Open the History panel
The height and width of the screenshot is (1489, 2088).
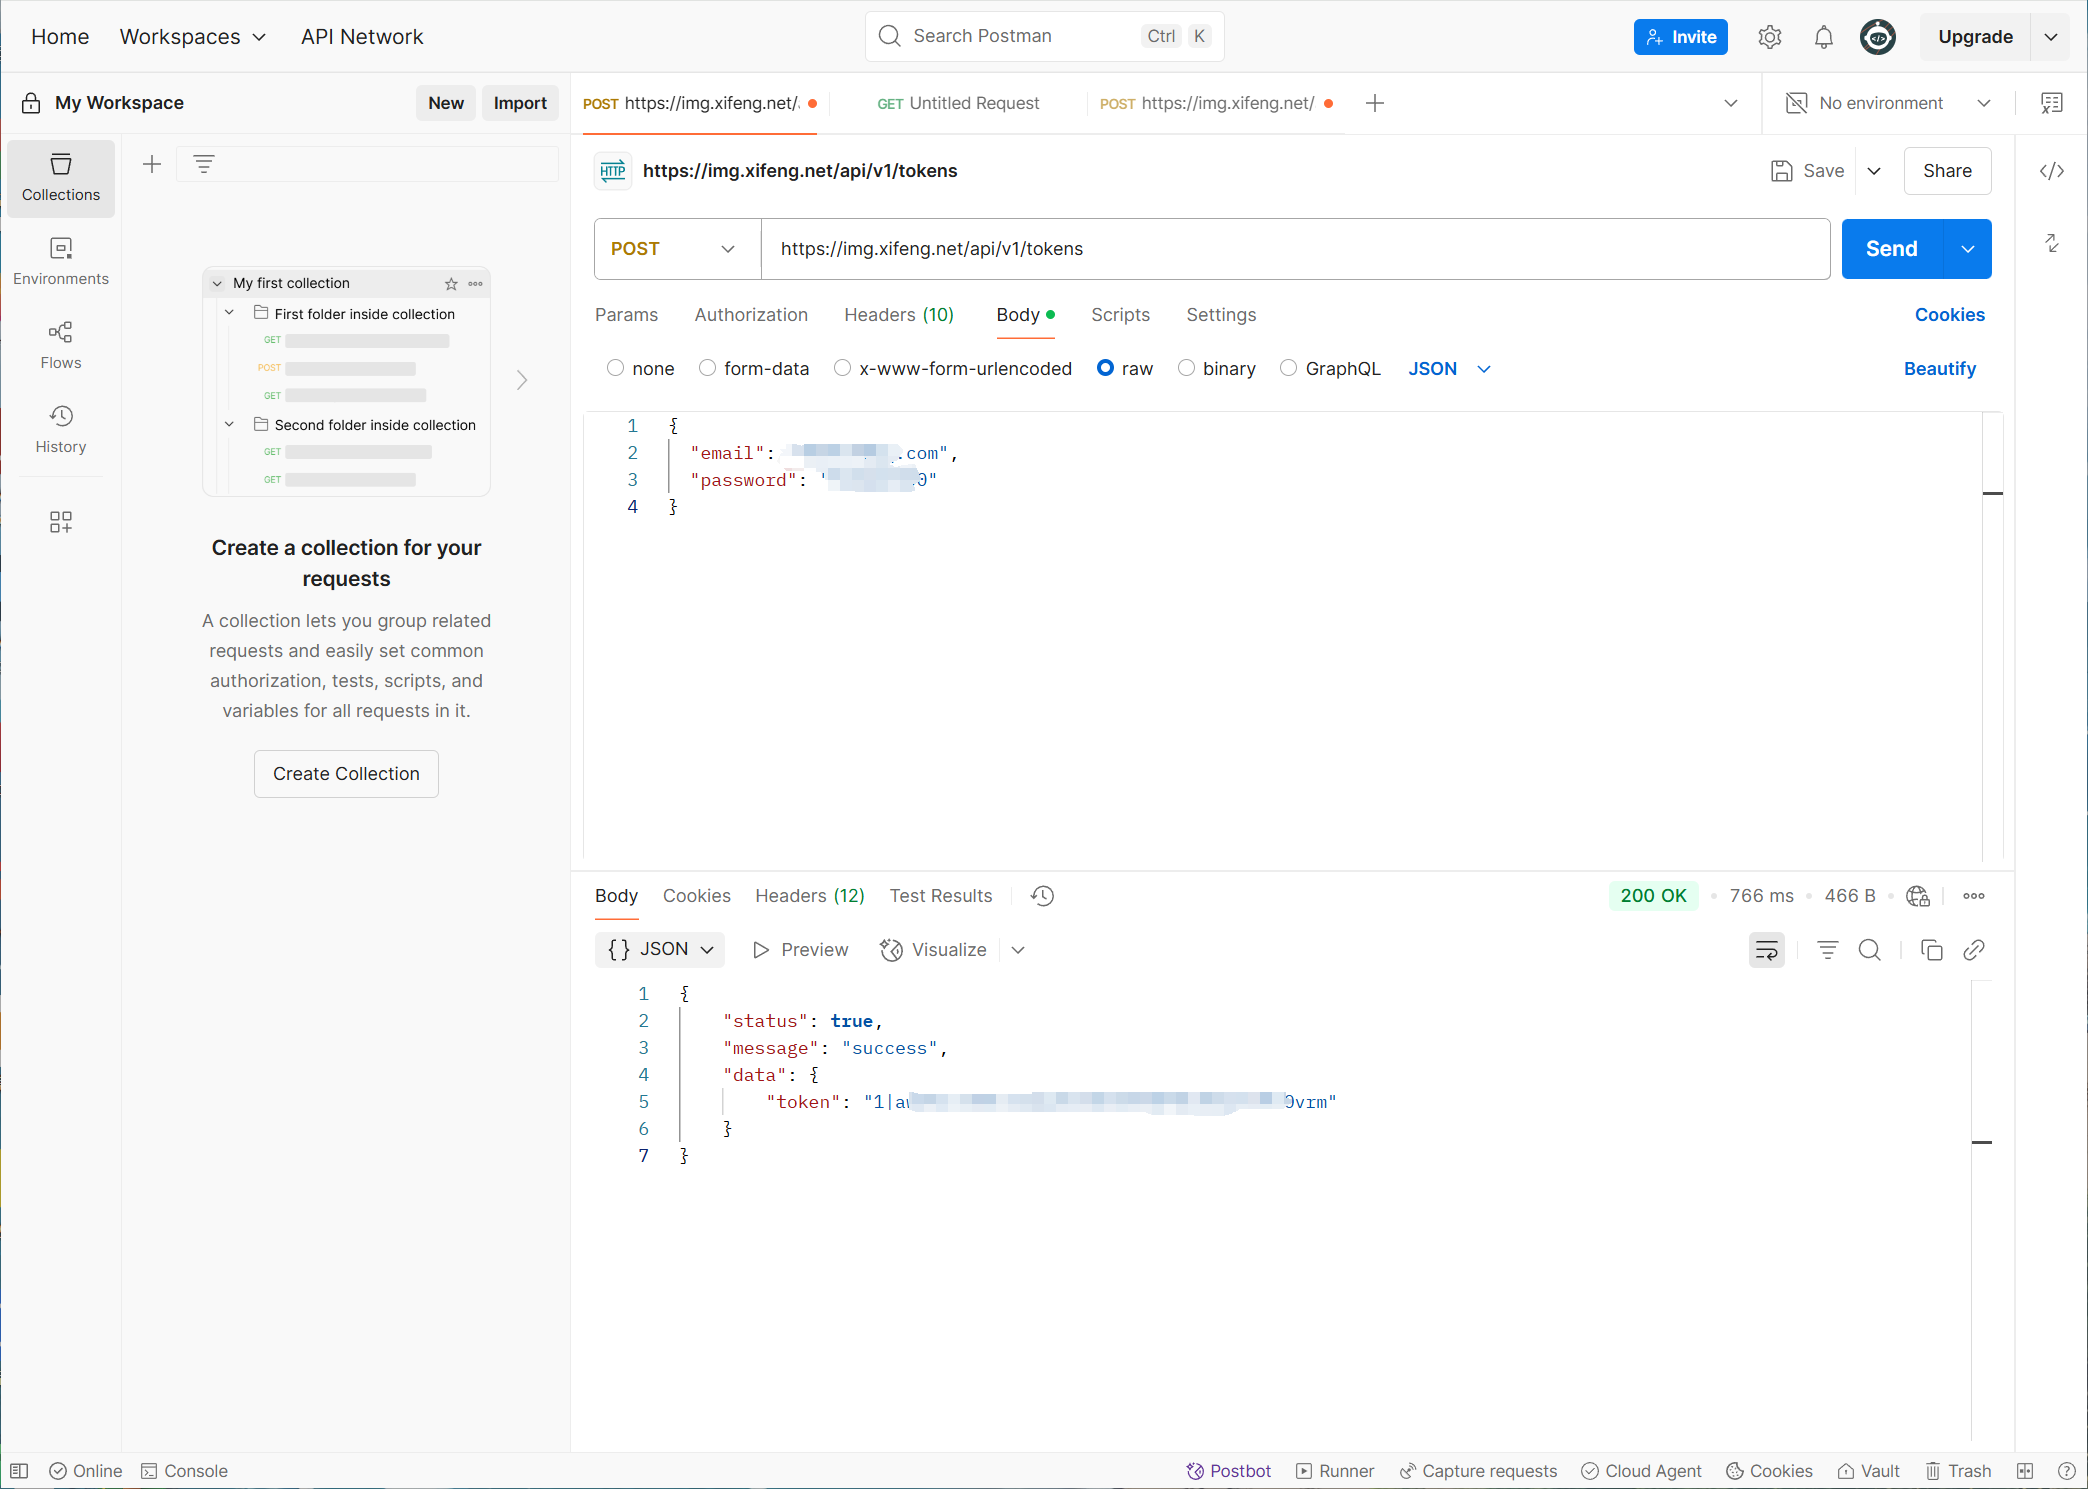pyautogui.click(x=60, y=429)
